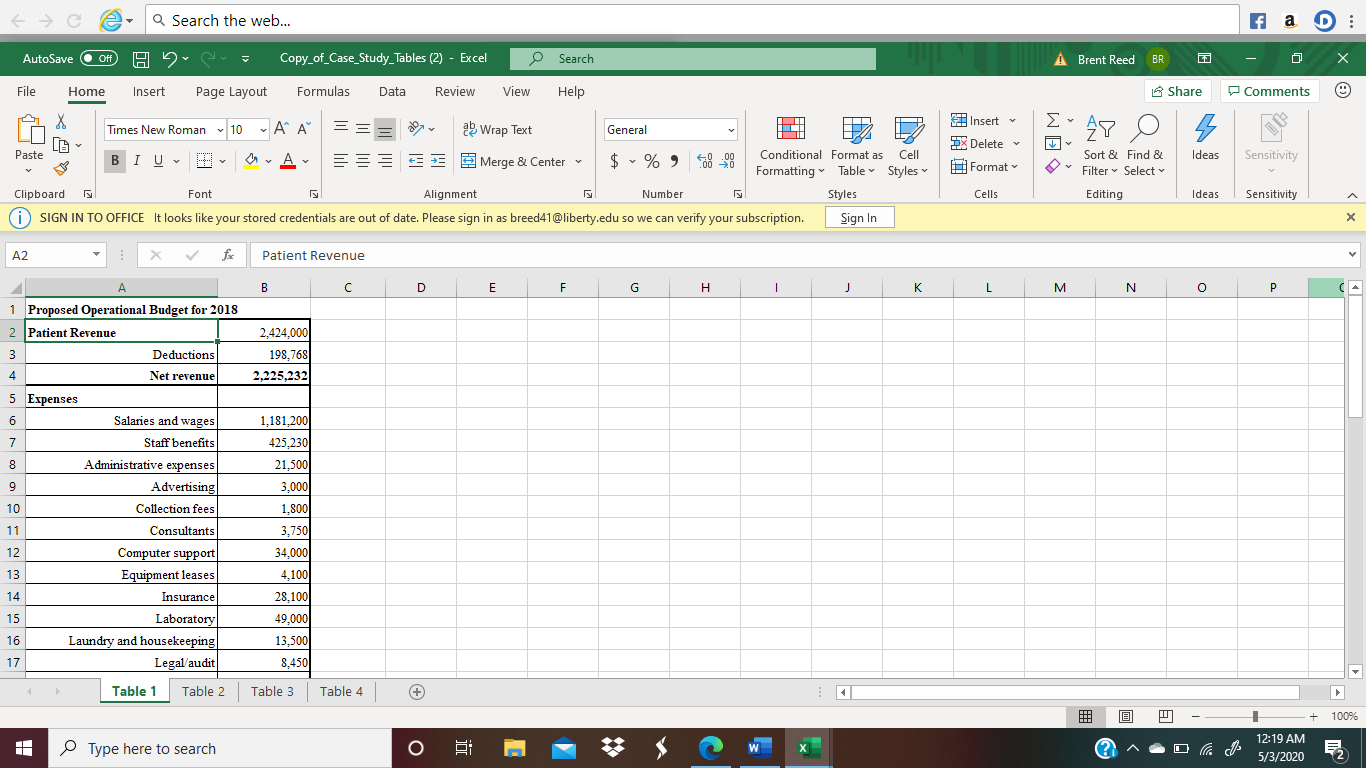The height and width of the screenshot is (768, 1366).
Task: Apply the yellow fill color
Action: coord(253,161)
